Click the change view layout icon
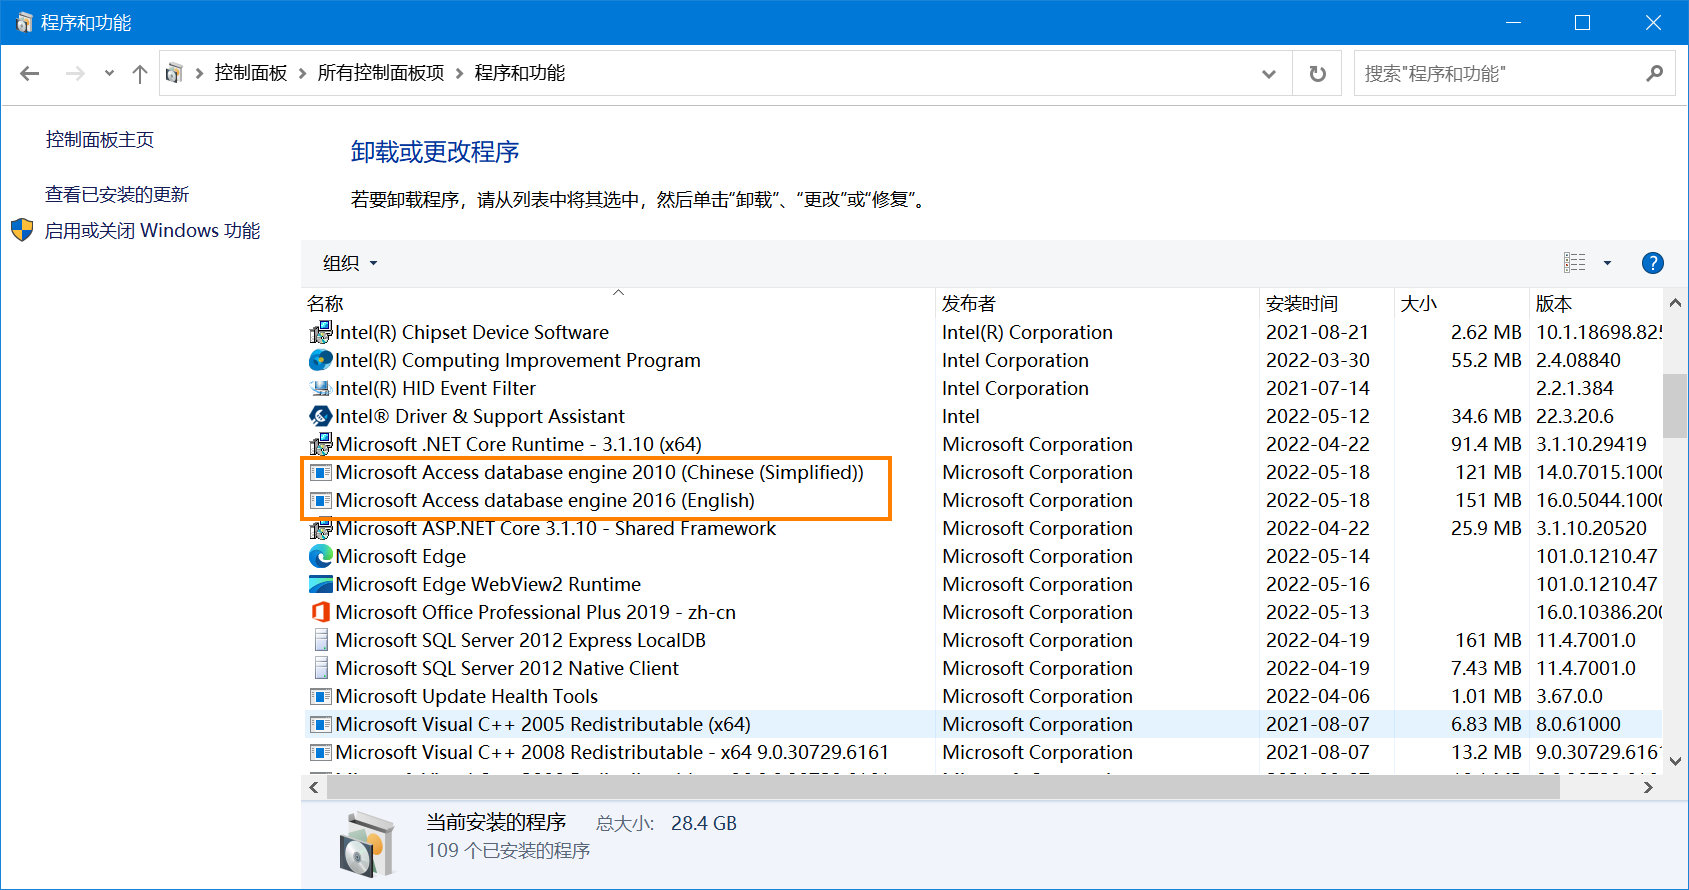1689x890 pixels. pos(1575,263)
